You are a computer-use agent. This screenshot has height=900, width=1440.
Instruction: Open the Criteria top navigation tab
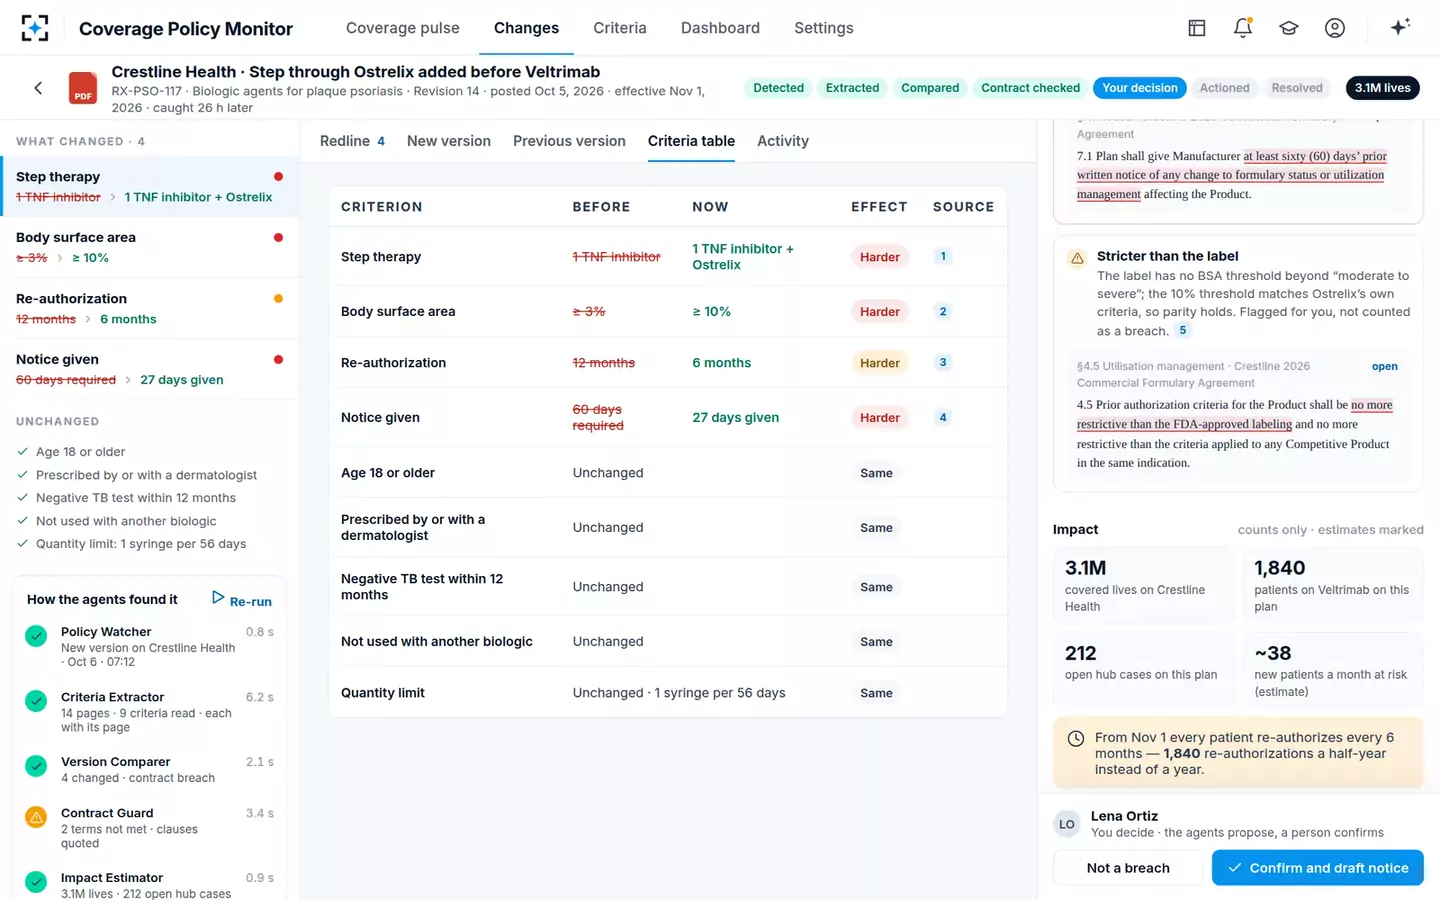coord(620,28)
